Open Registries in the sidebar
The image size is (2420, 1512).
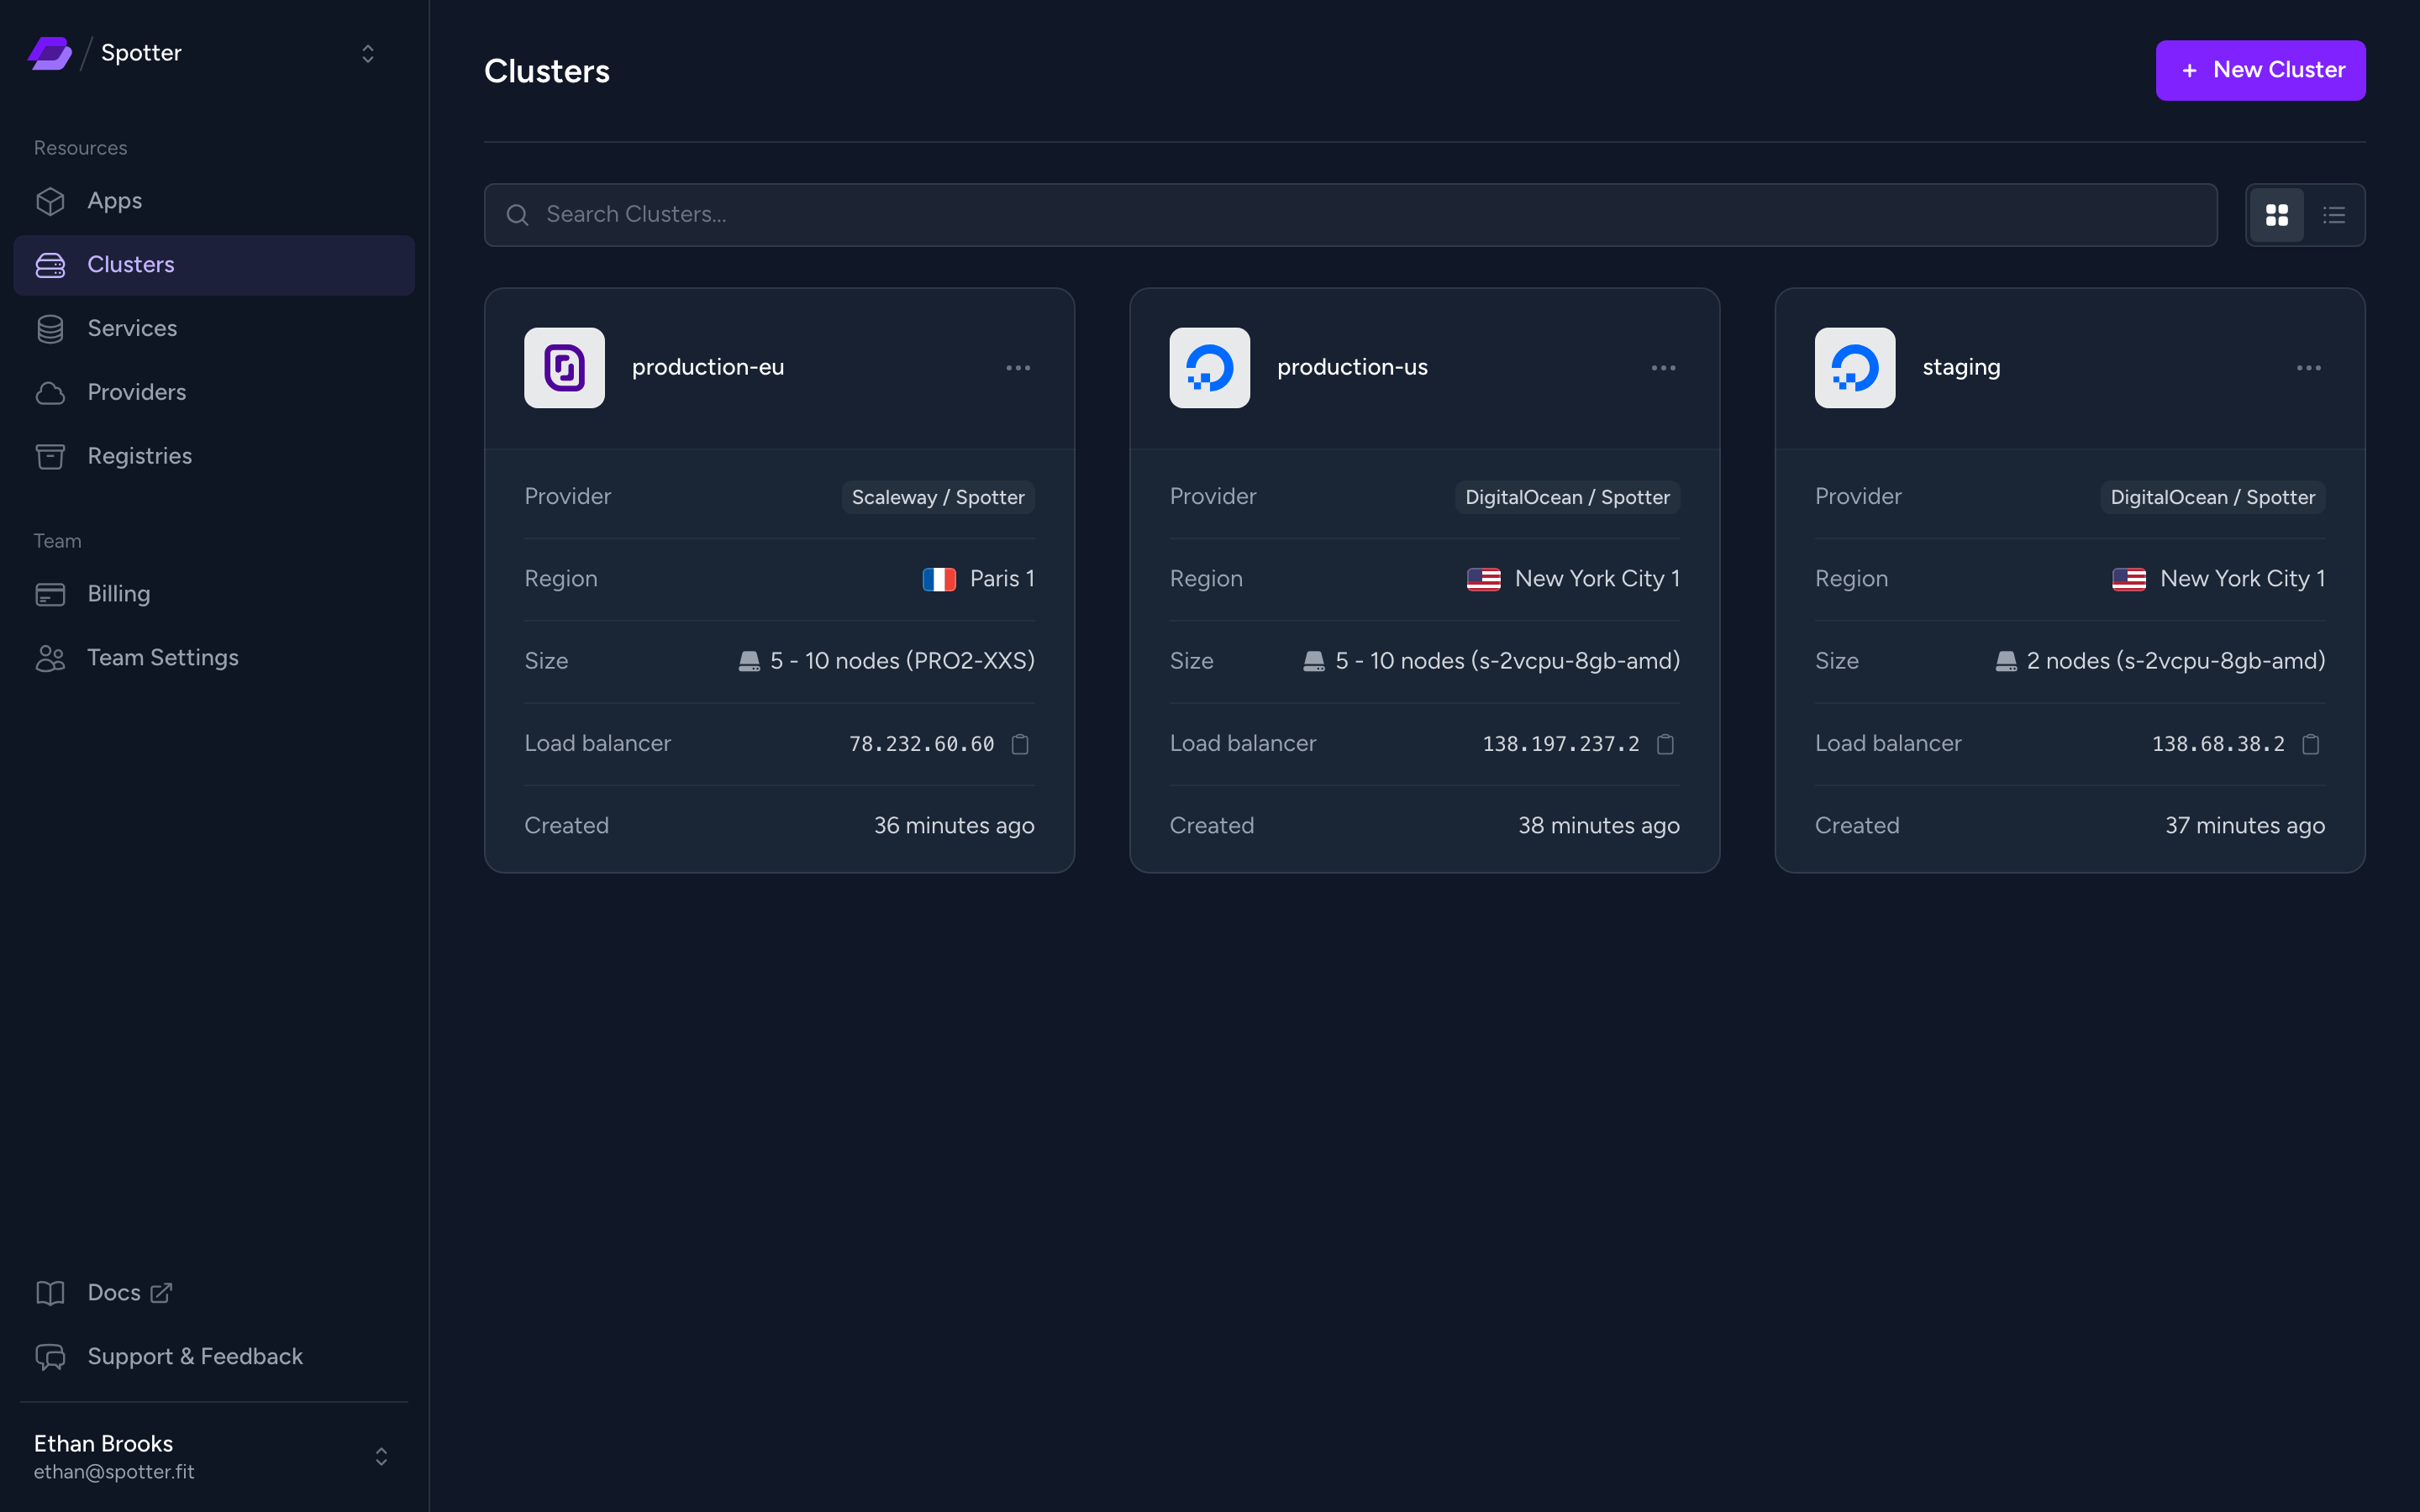(x=214, y=457)
